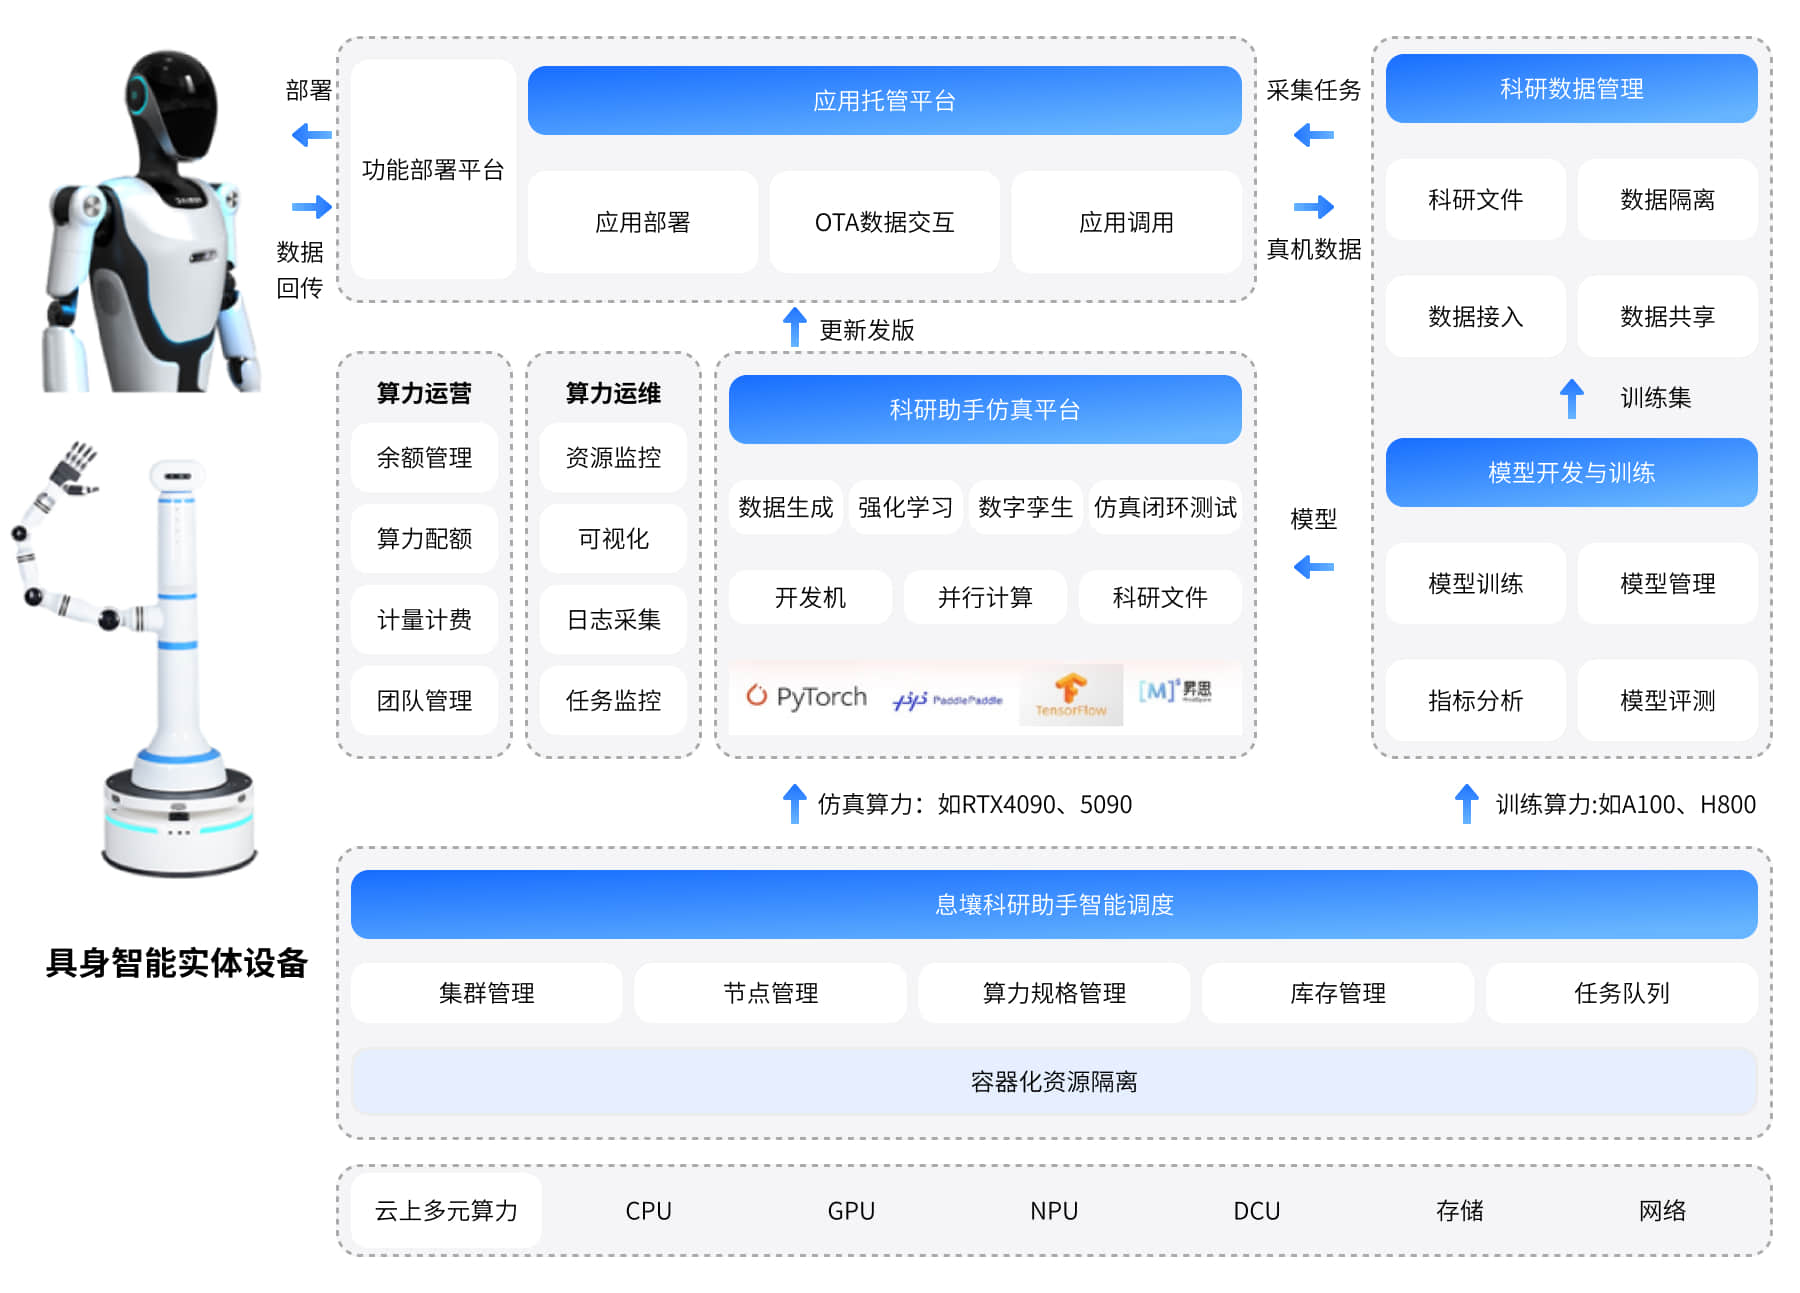Click the 更新发版 label
The width and height of the screenshot is (1800, 1293).
[867, 330]
